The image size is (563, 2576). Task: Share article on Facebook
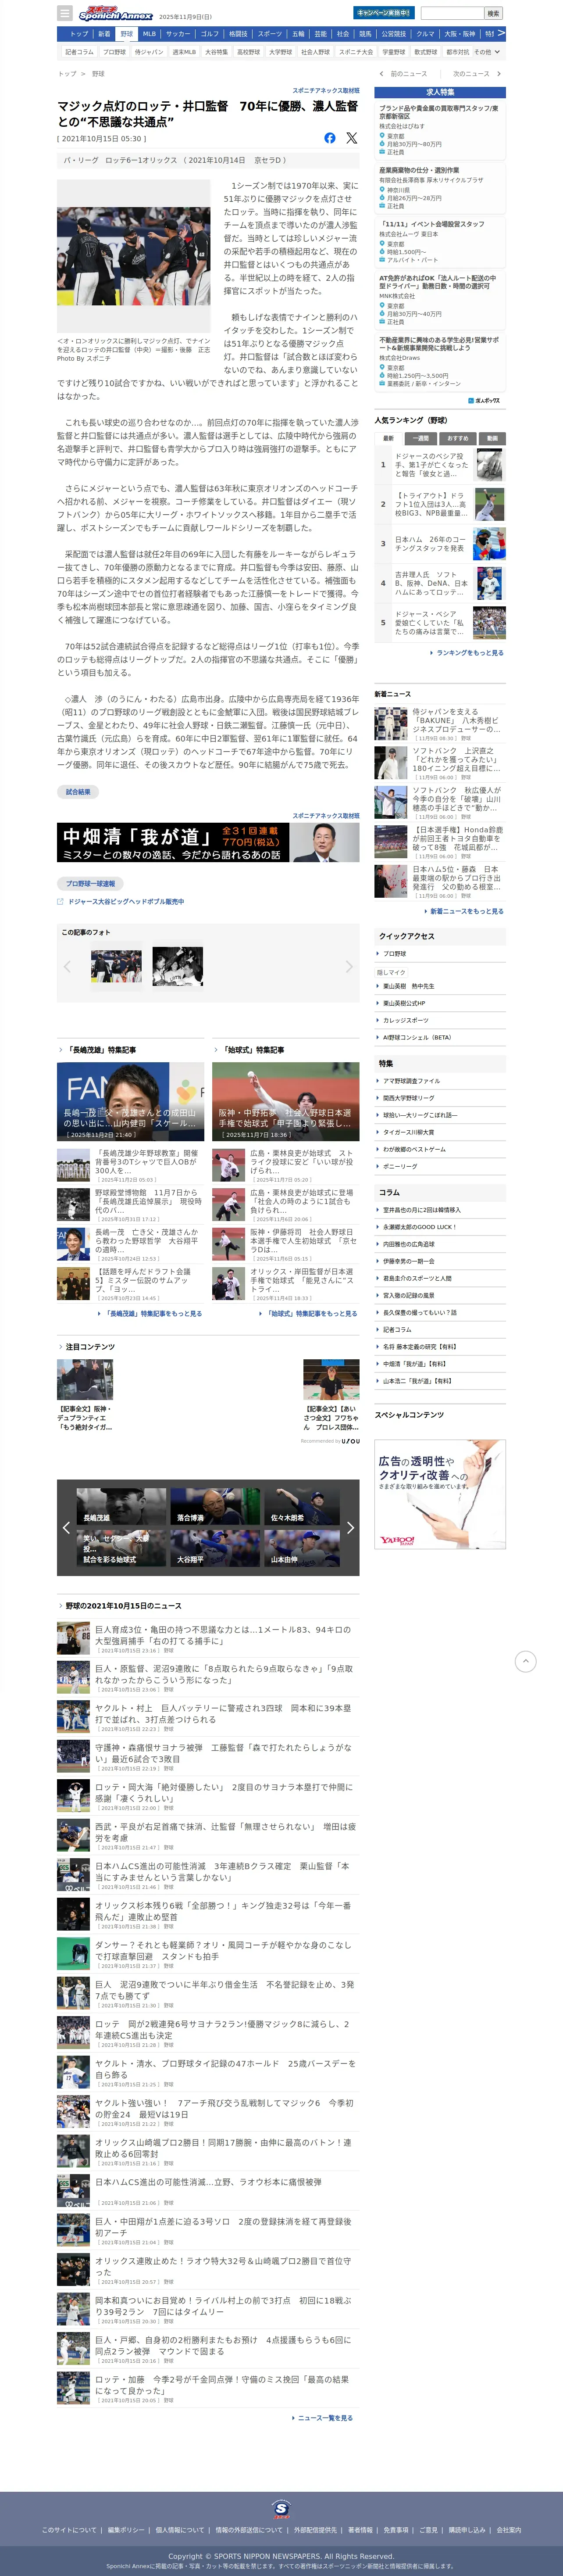point(330,138)
